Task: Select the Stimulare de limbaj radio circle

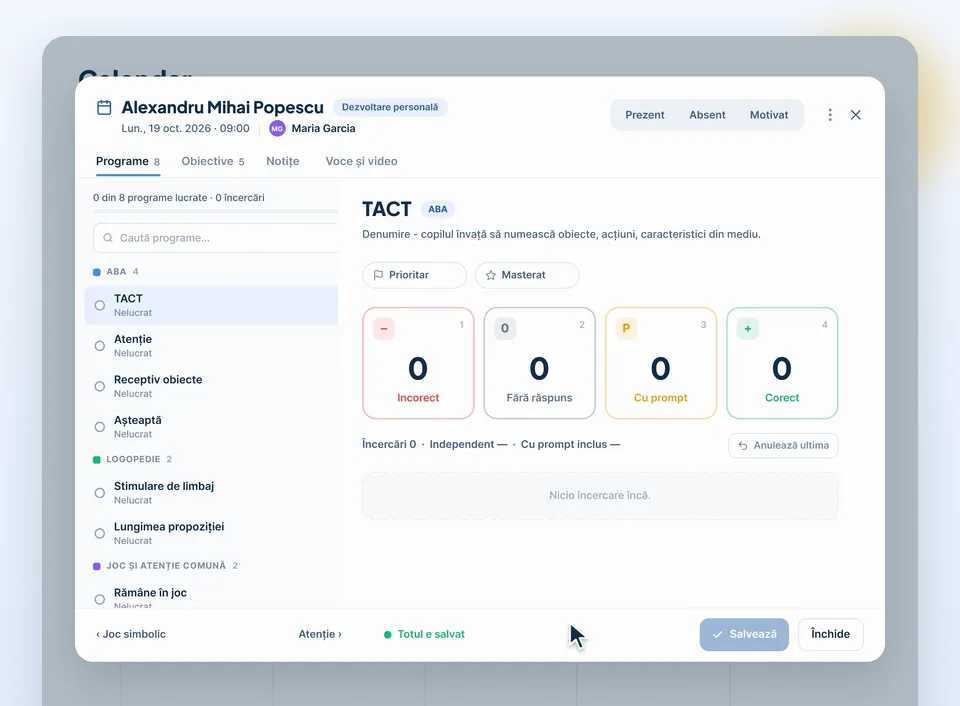Action: point(100,493)
